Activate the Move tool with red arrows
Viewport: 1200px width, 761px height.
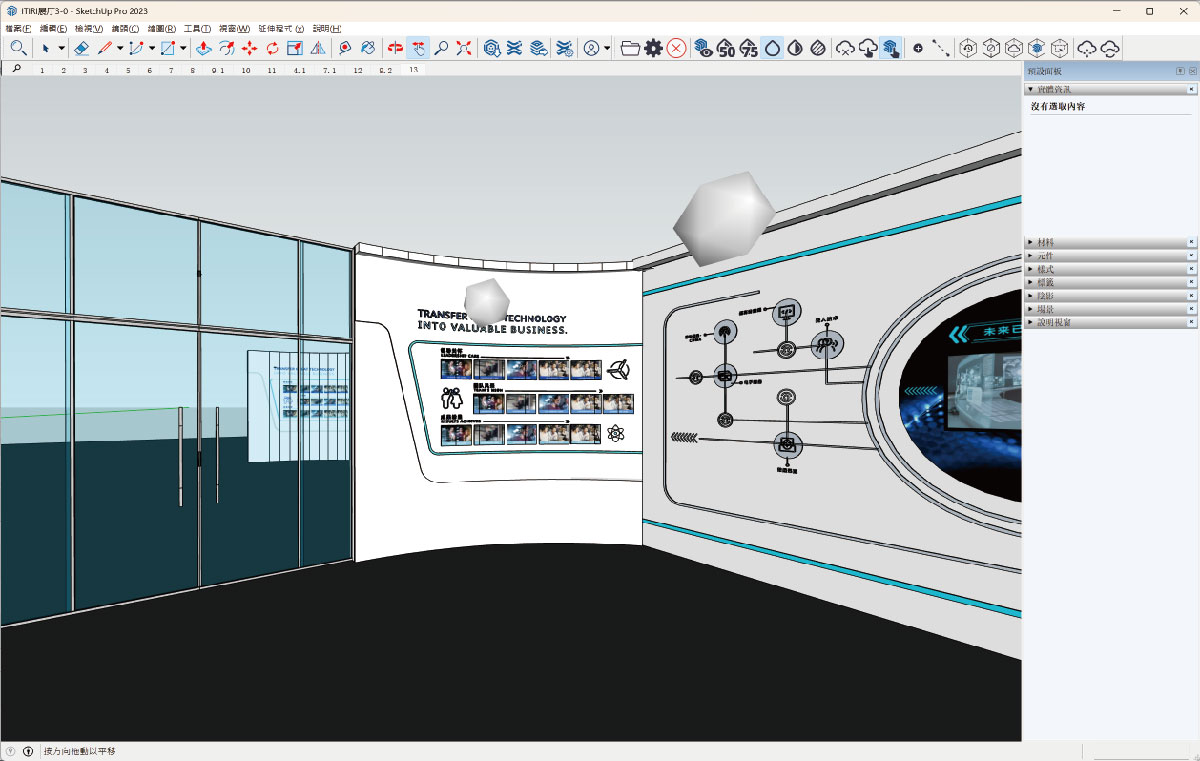[249, 48]
